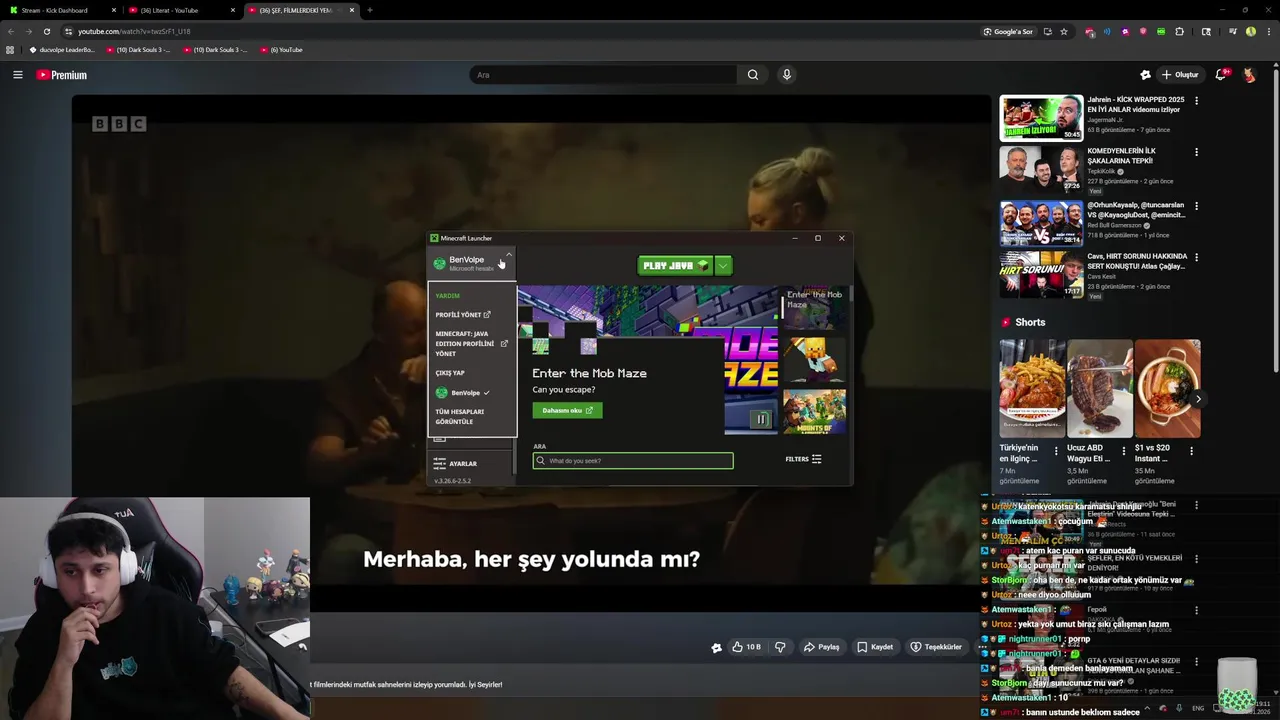Choose PROFİLİ YÖNET menu entry

click(x=463, y=315)
